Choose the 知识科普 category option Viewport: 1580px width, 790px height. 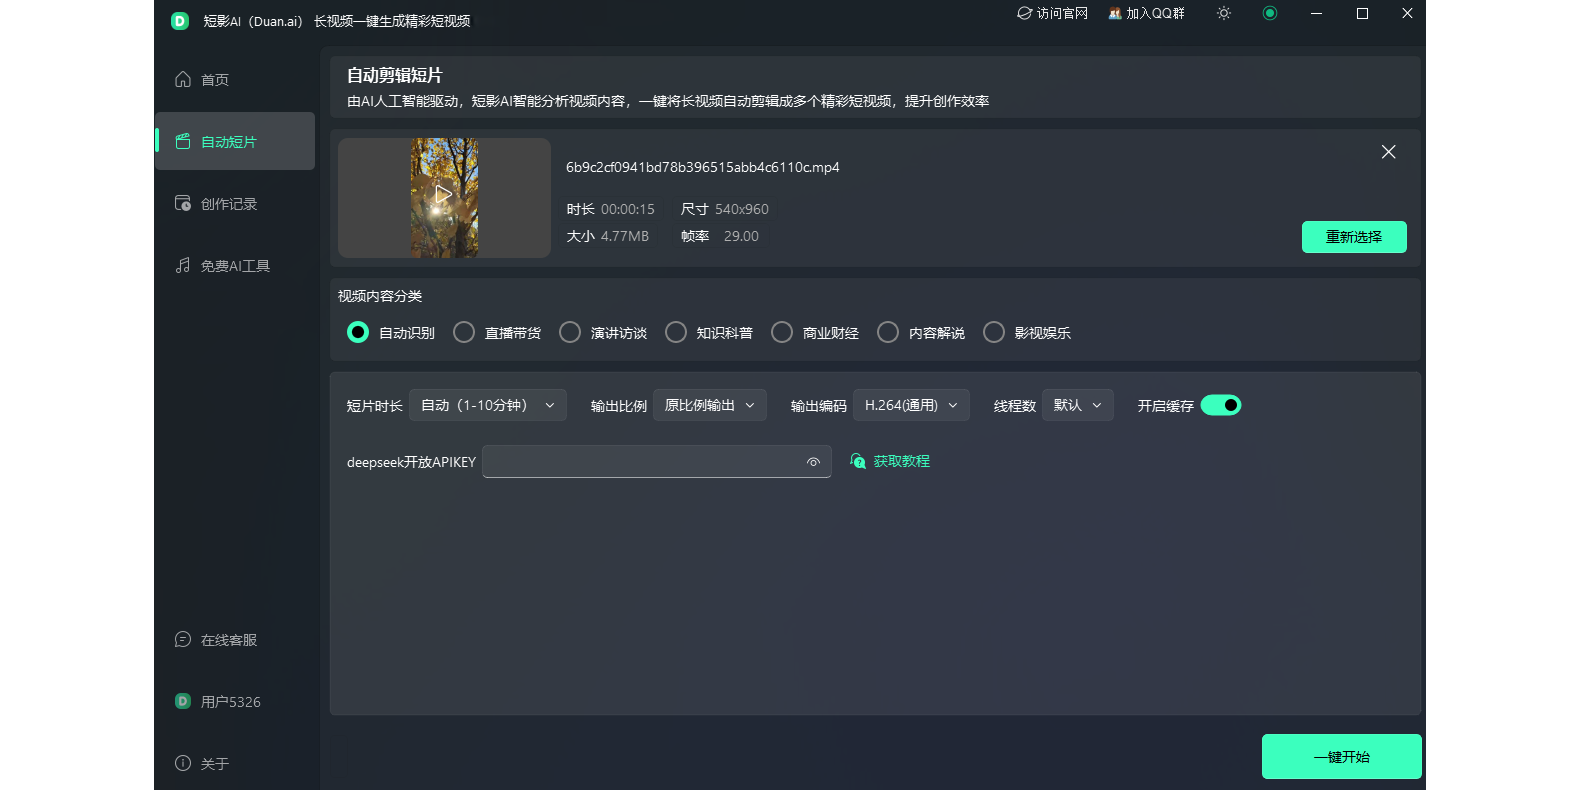(x=676, y=332)
